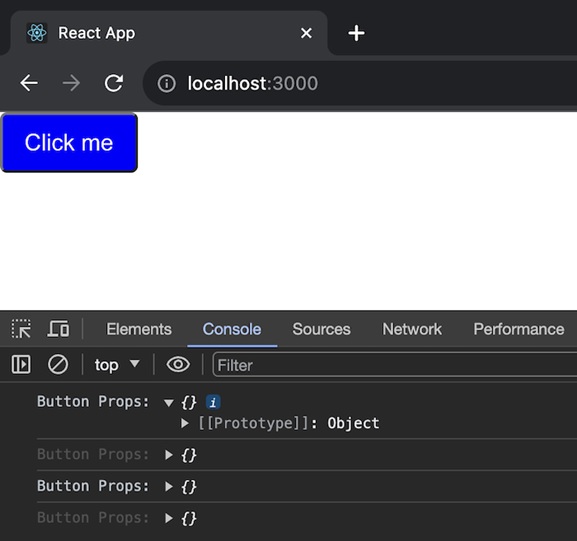
Task: Switch to the Network tab
Action: [x=412, y=329]
